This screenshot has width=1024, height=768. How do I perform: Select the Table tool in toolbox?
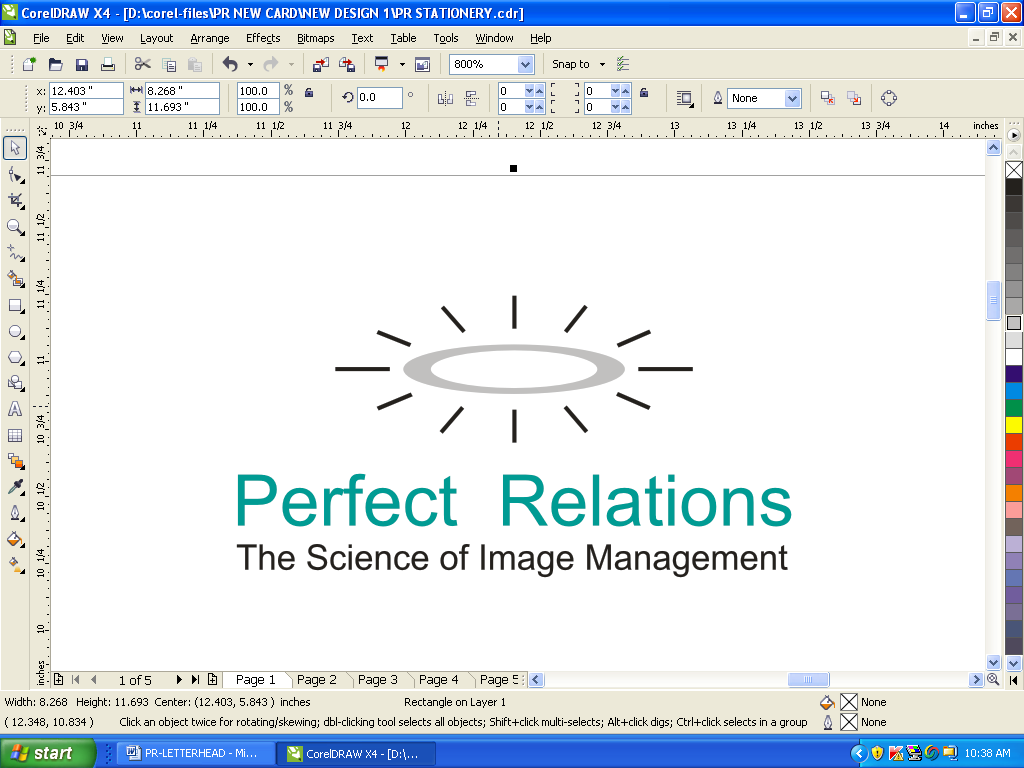[x=15, y=436]
